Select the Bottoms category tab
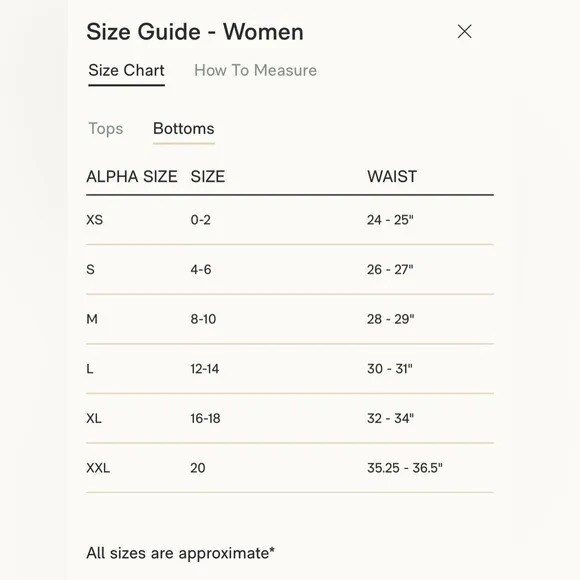The height and width of the screenshot is (580, 580). pyautogui.click(x=184, y=129)
